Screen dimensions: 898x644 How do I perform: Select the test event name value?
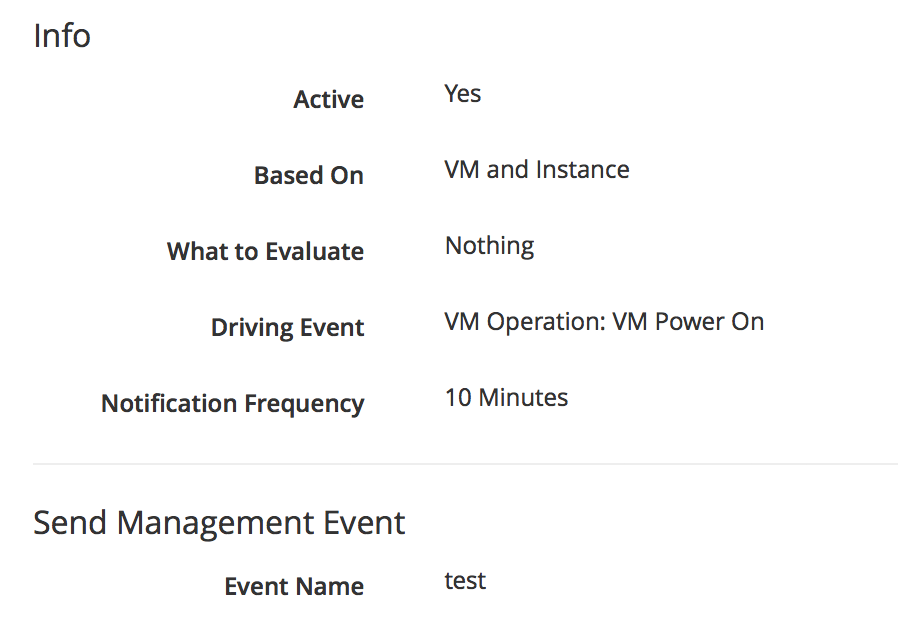click(465, 581)
